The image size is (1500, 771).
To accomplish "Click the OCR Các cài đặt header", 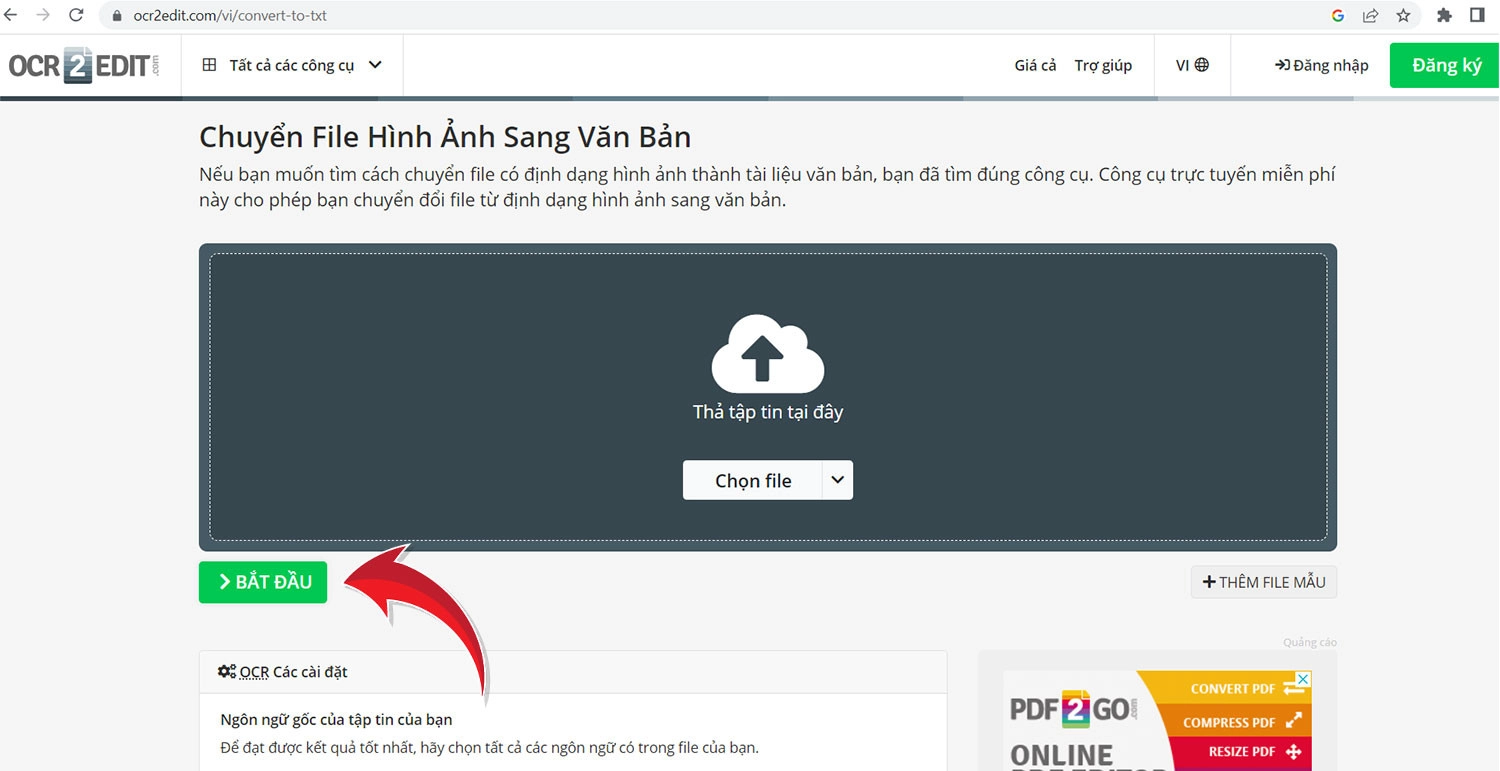I will coord(573,672).
